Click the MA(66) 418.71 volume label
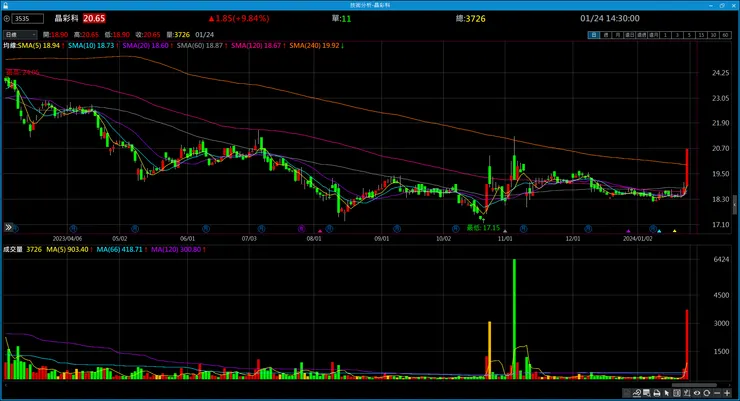 119,250
